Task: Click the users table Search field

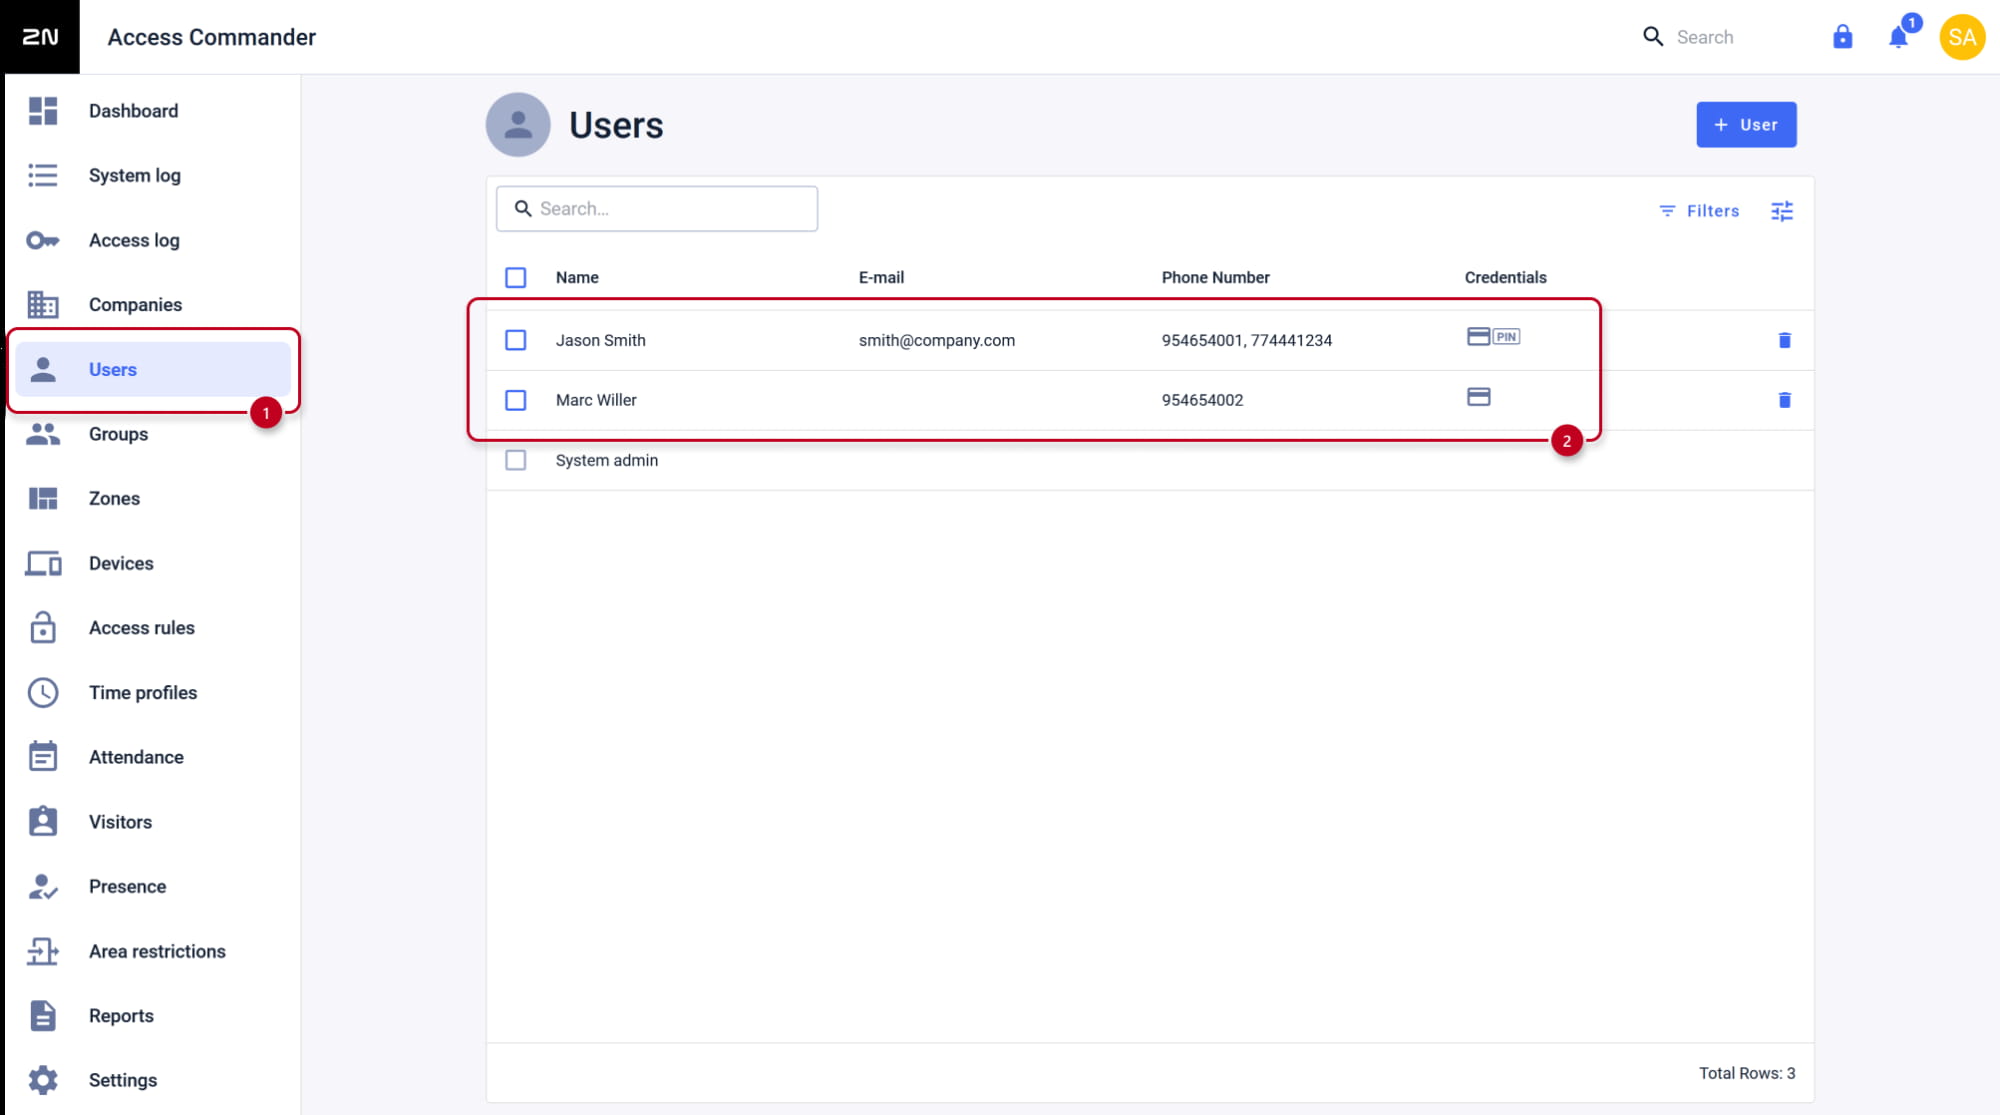Action: point(657,208)
